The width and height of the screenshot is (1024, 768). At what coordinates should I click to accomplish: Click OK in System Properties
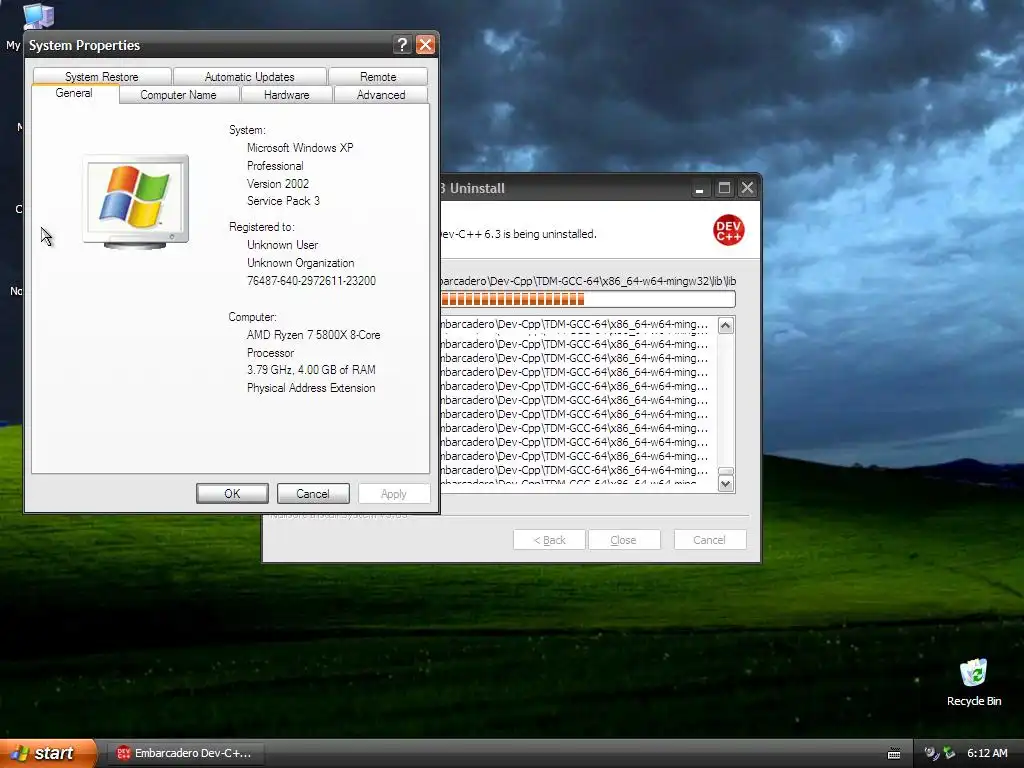pyautogui.click(x=232, y=494)
